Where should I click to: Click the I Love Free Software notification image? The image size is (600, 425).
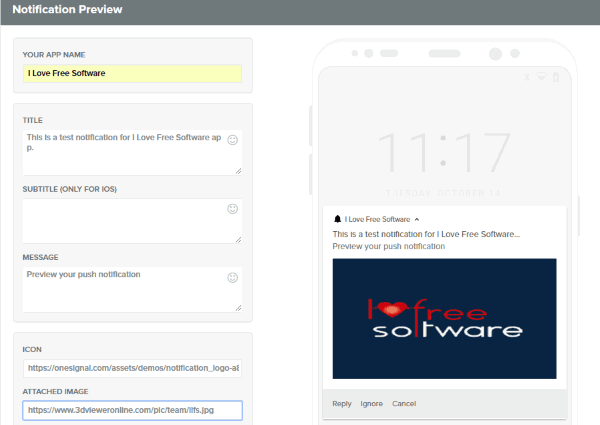pyautogui.click(x=444, y=318)
